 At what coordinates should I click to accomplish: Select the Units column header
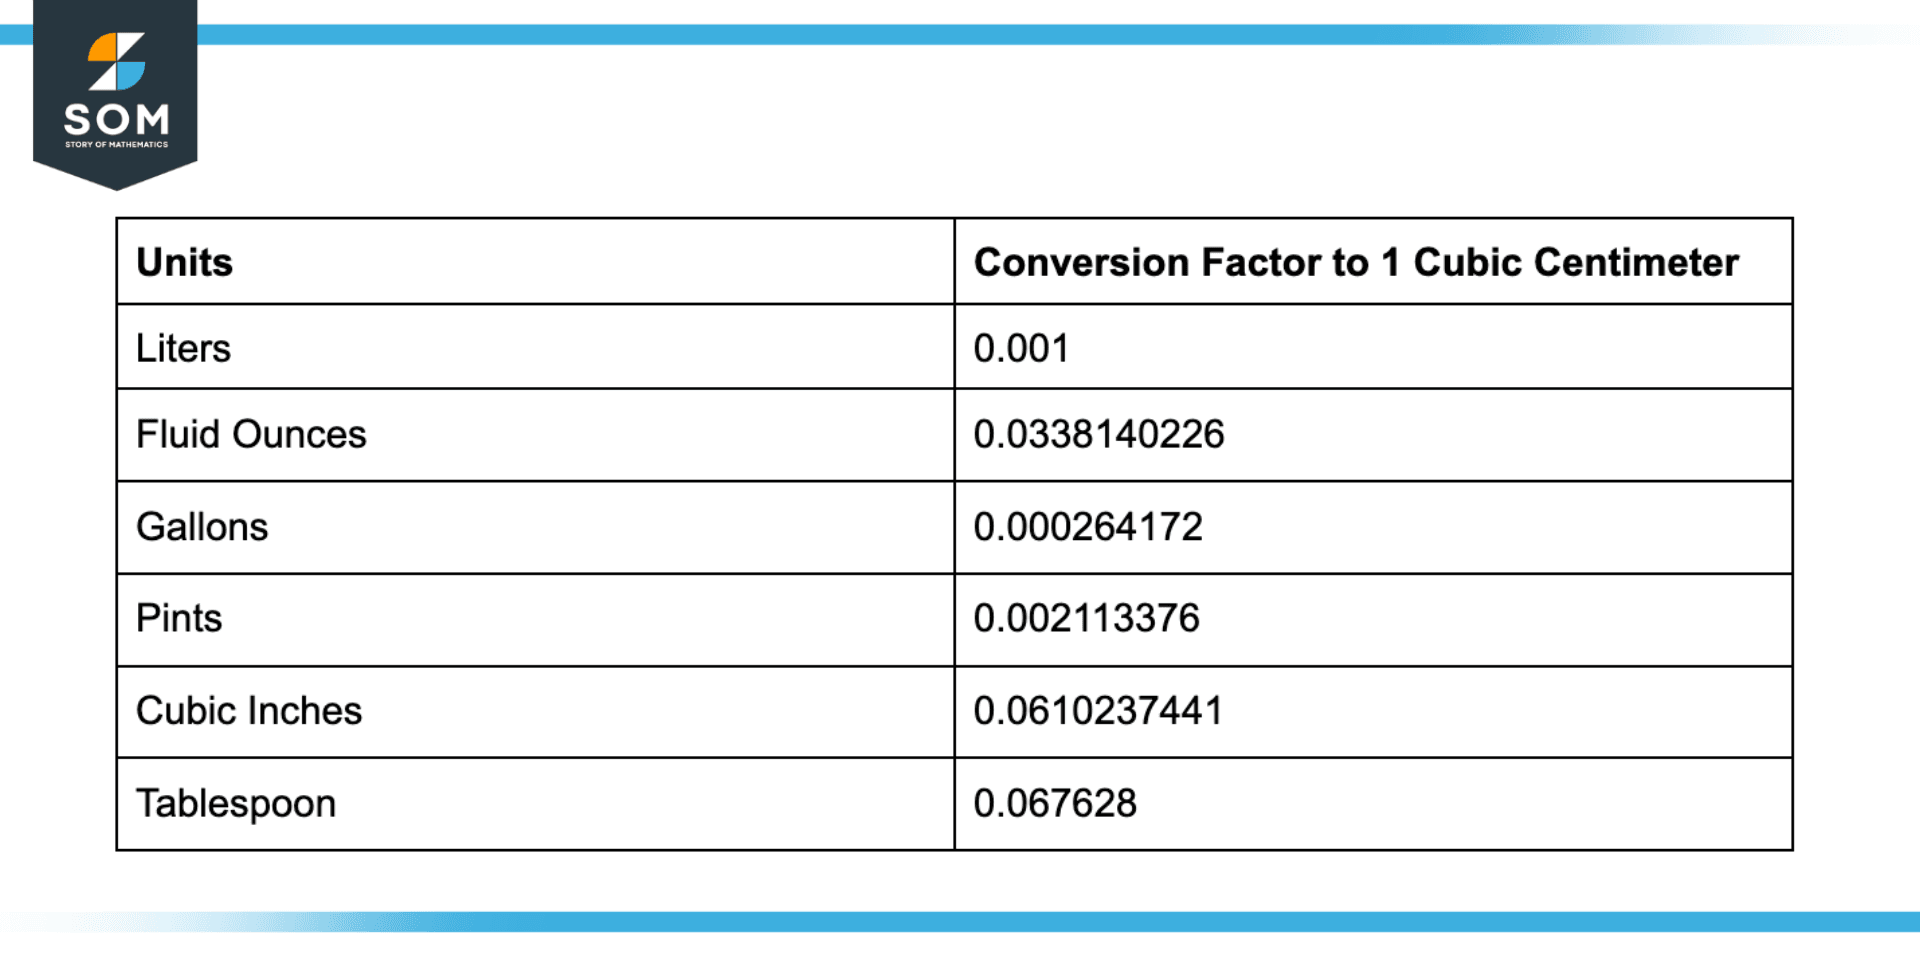click(185, 262)
